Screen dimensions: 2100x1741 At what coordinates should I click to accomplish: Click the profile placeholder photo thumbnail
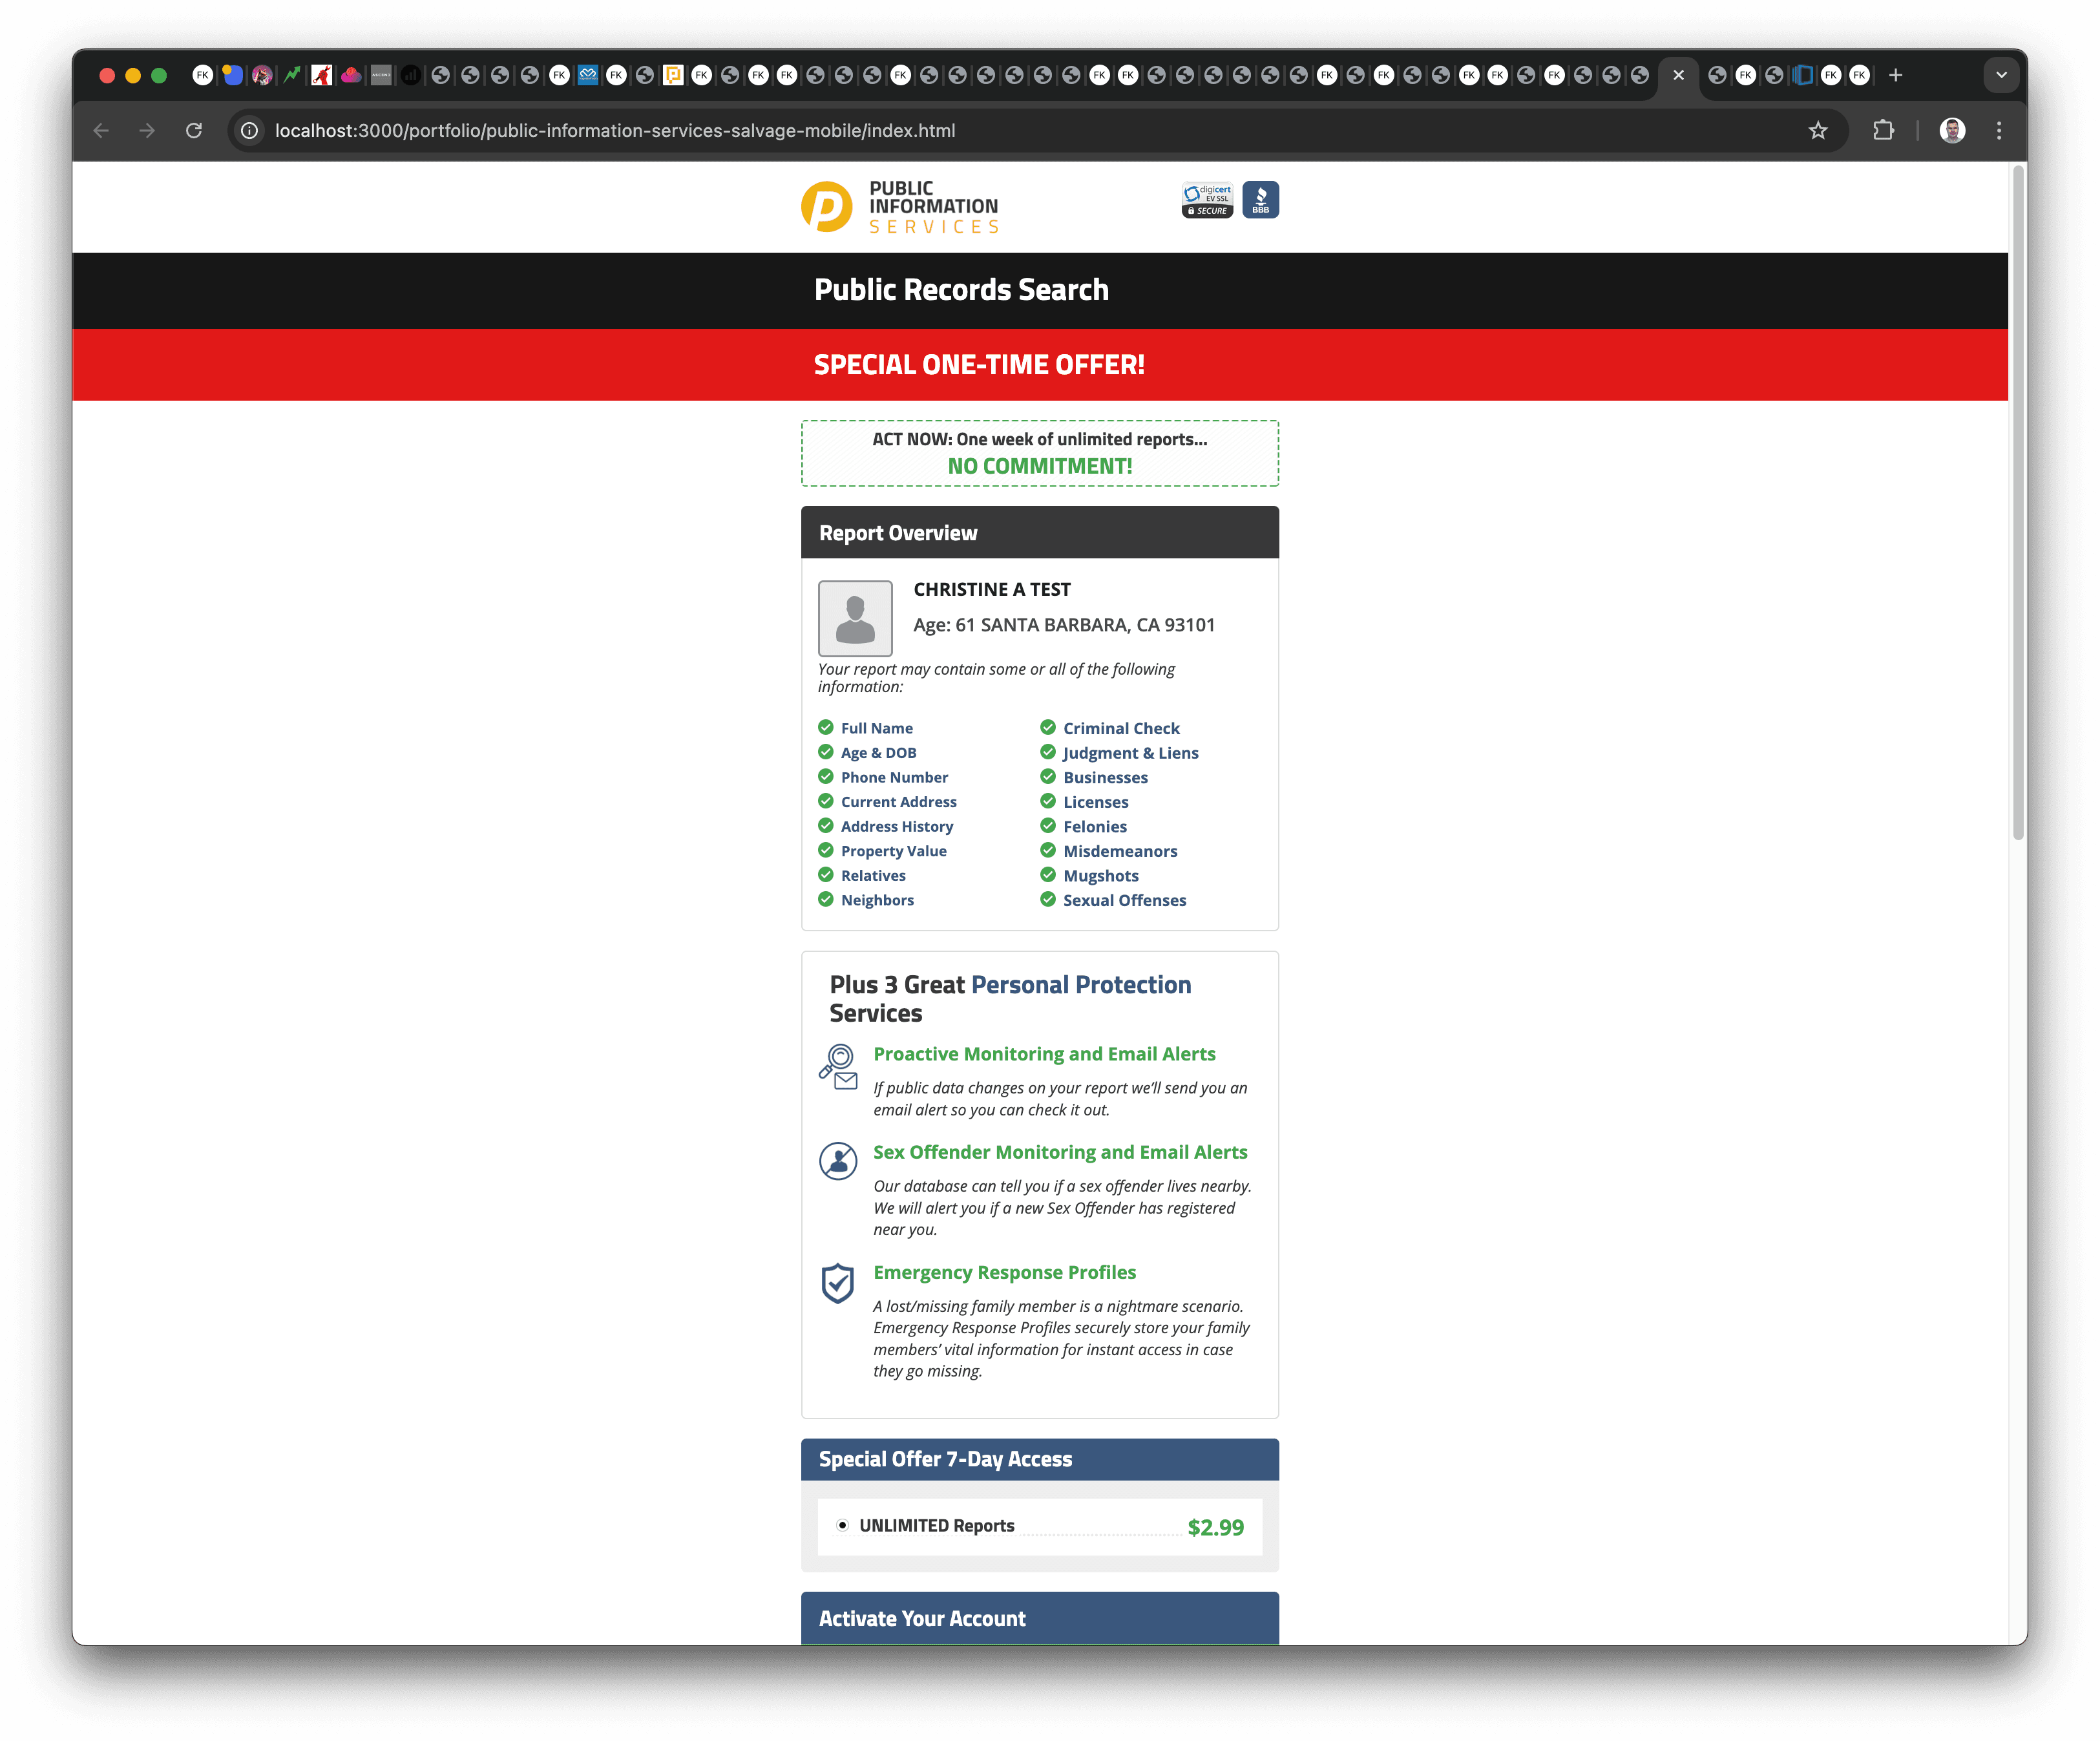(855, 618)
